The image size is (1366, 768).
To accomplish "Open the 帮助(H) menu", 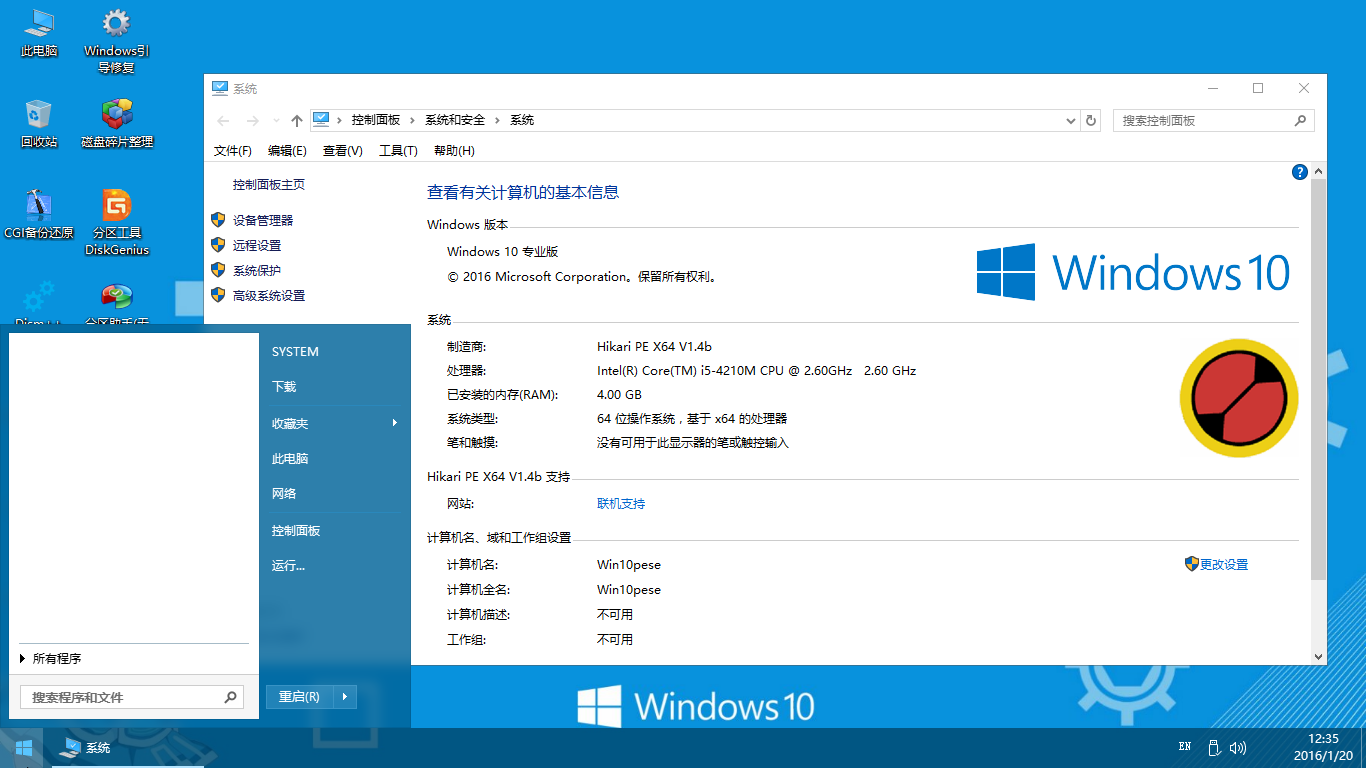I will click(x=454, y=151).
